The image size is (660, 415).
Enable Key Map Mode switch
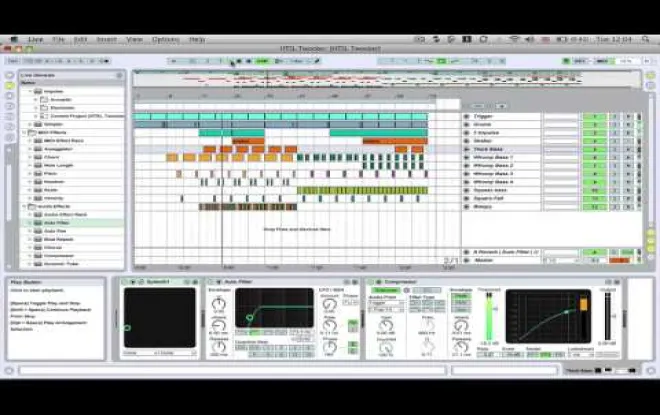(x=580, y=61)
